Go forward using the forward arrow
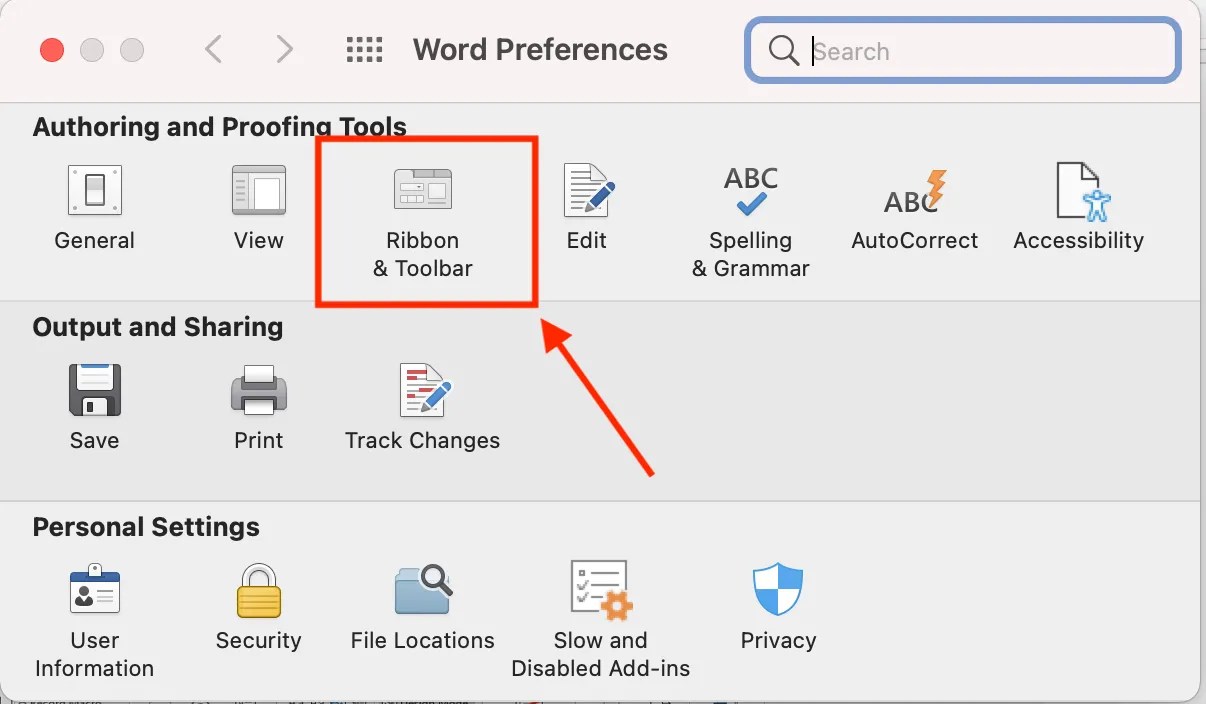This screenshot has width=1206, height=704. pyautogui.click(x=285, y=49)
